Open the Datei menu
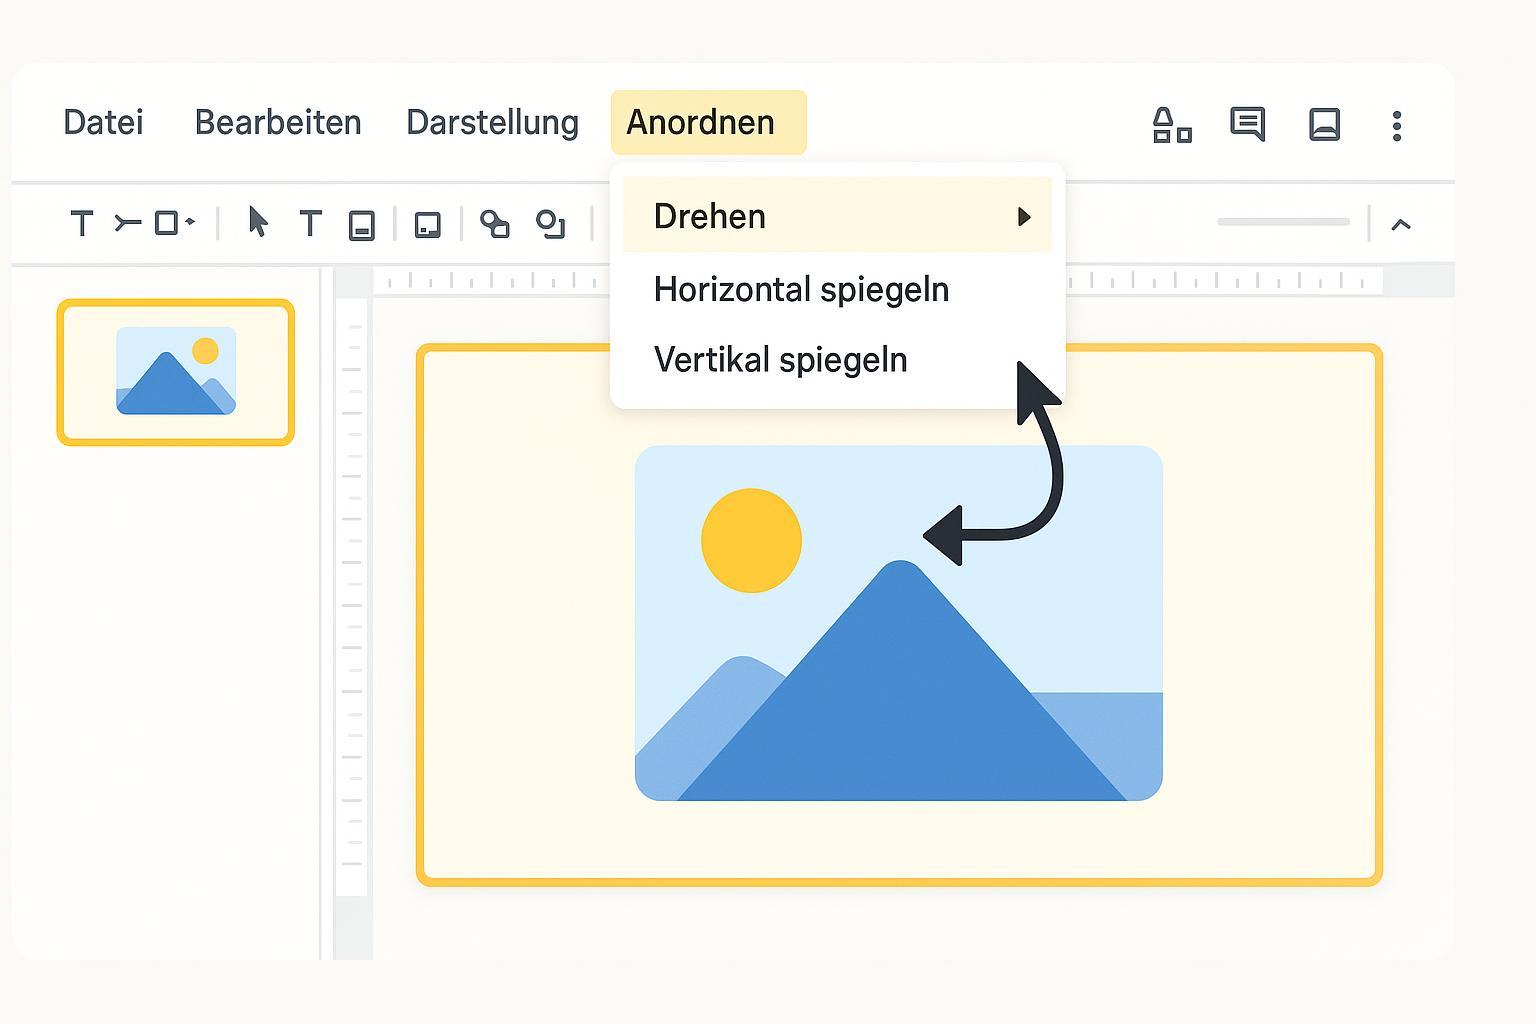The height and width of the screenshot is (1024, 1536). 103,122
